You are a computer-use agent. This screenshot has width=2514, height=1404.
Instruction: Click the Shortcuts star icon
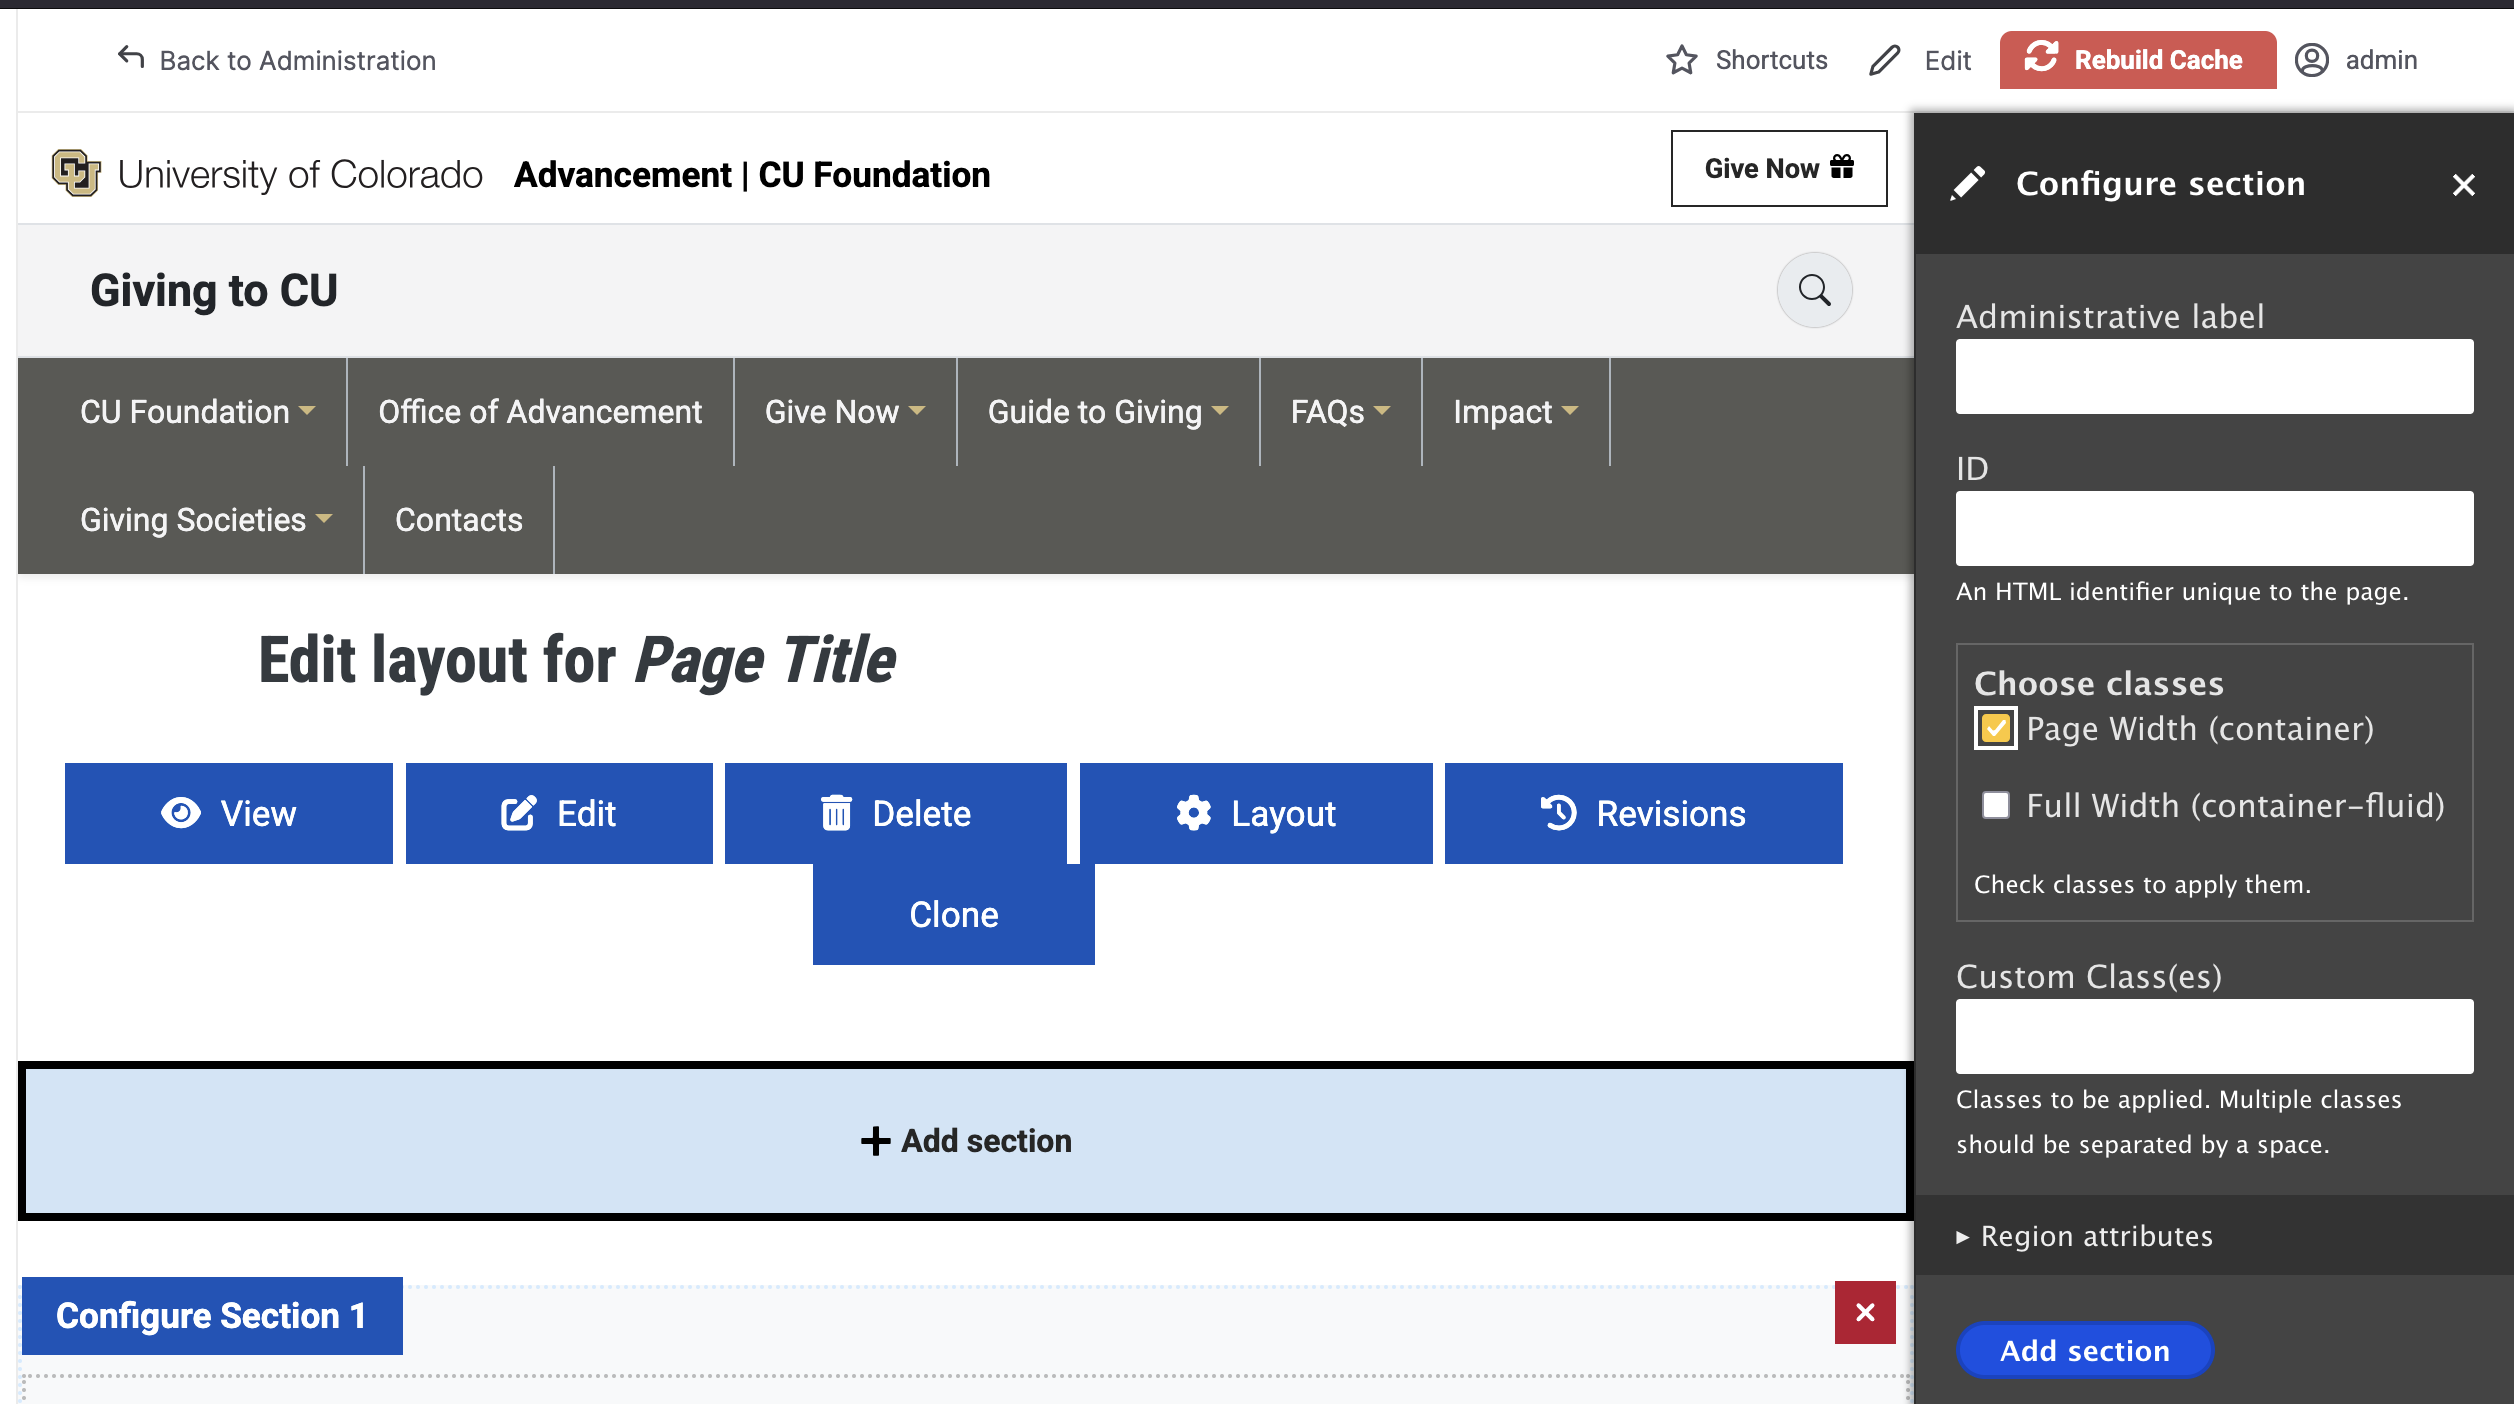pyautogui.click(x=1681, y=60)
